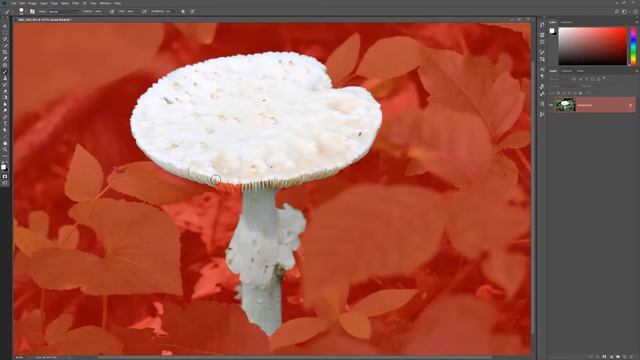This screenshot has height=360, width=640.
Task: Select the Gradient tool
Action: click(5, 98)
